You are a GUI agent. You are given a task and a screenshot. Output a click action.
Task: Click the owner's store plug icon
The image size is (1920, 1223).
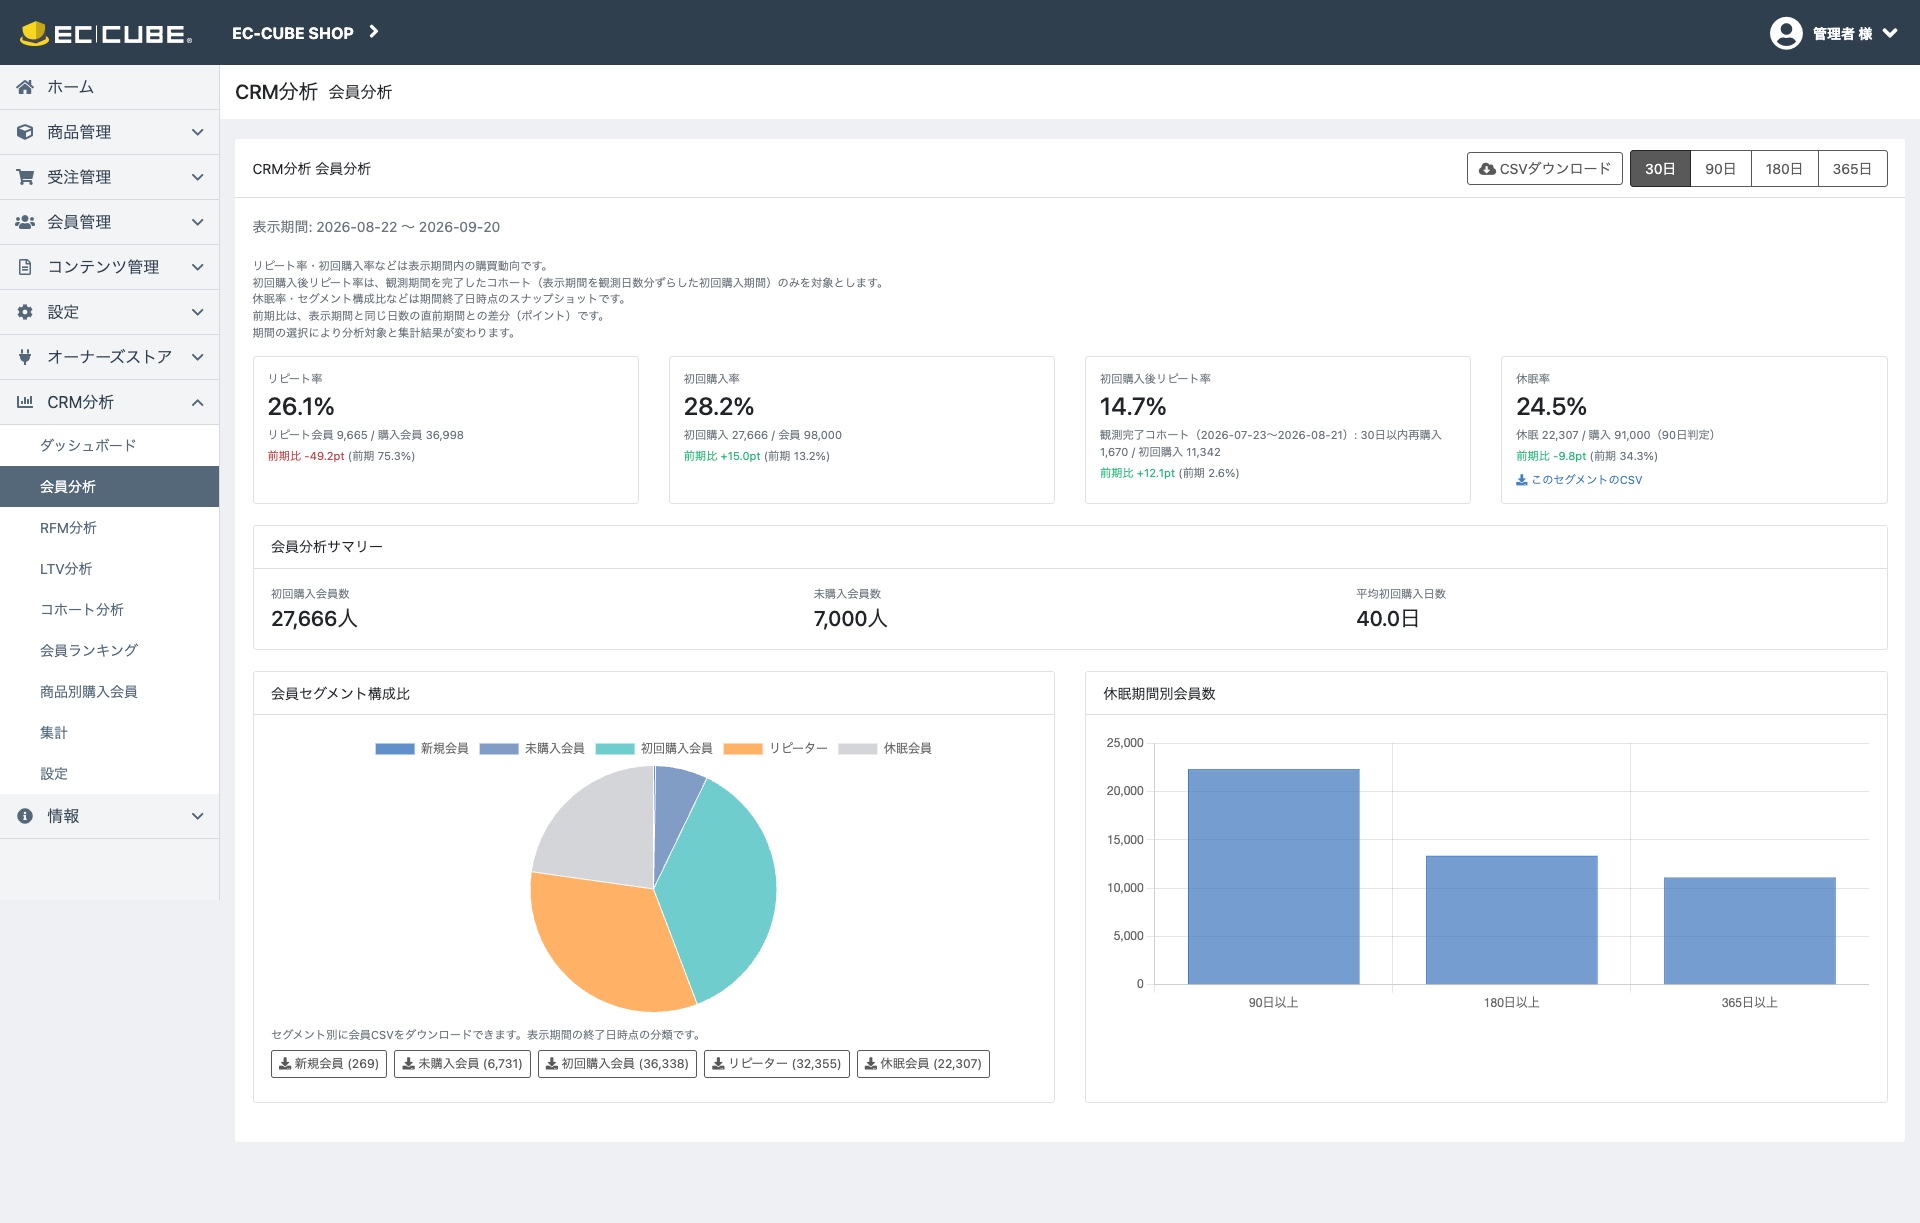click(25, 357)
